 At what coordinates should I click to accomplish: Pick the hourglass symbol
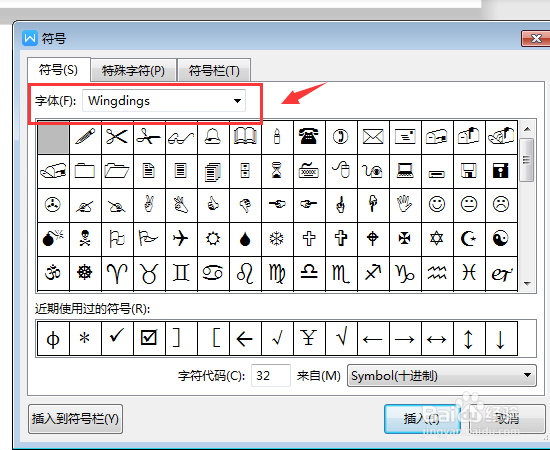click(277, 171)
